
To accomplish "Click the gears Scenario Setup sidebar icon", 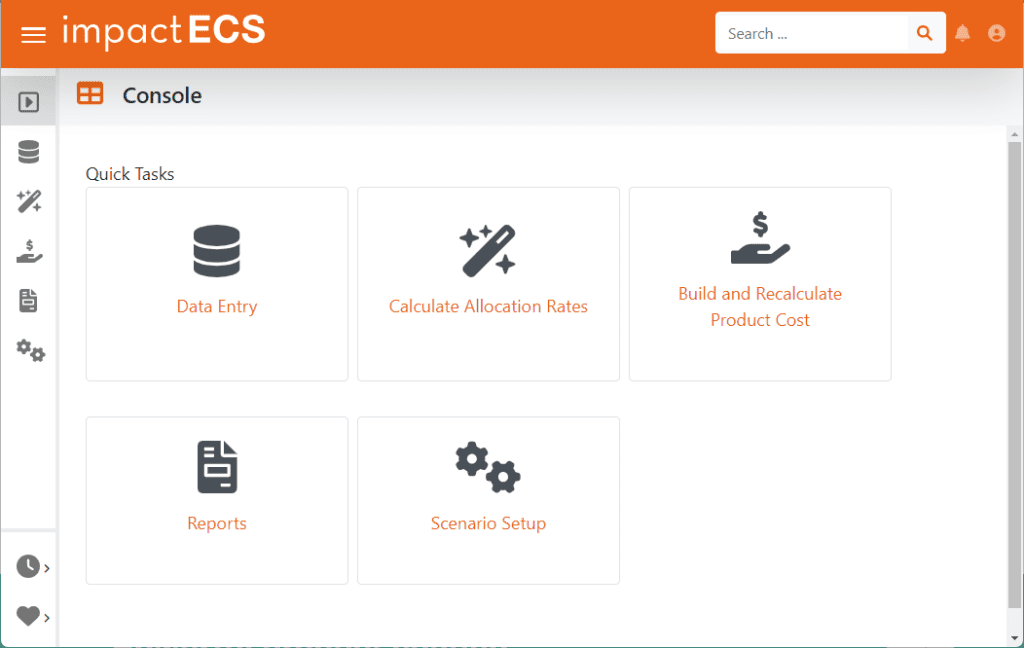I will point(30,350).
